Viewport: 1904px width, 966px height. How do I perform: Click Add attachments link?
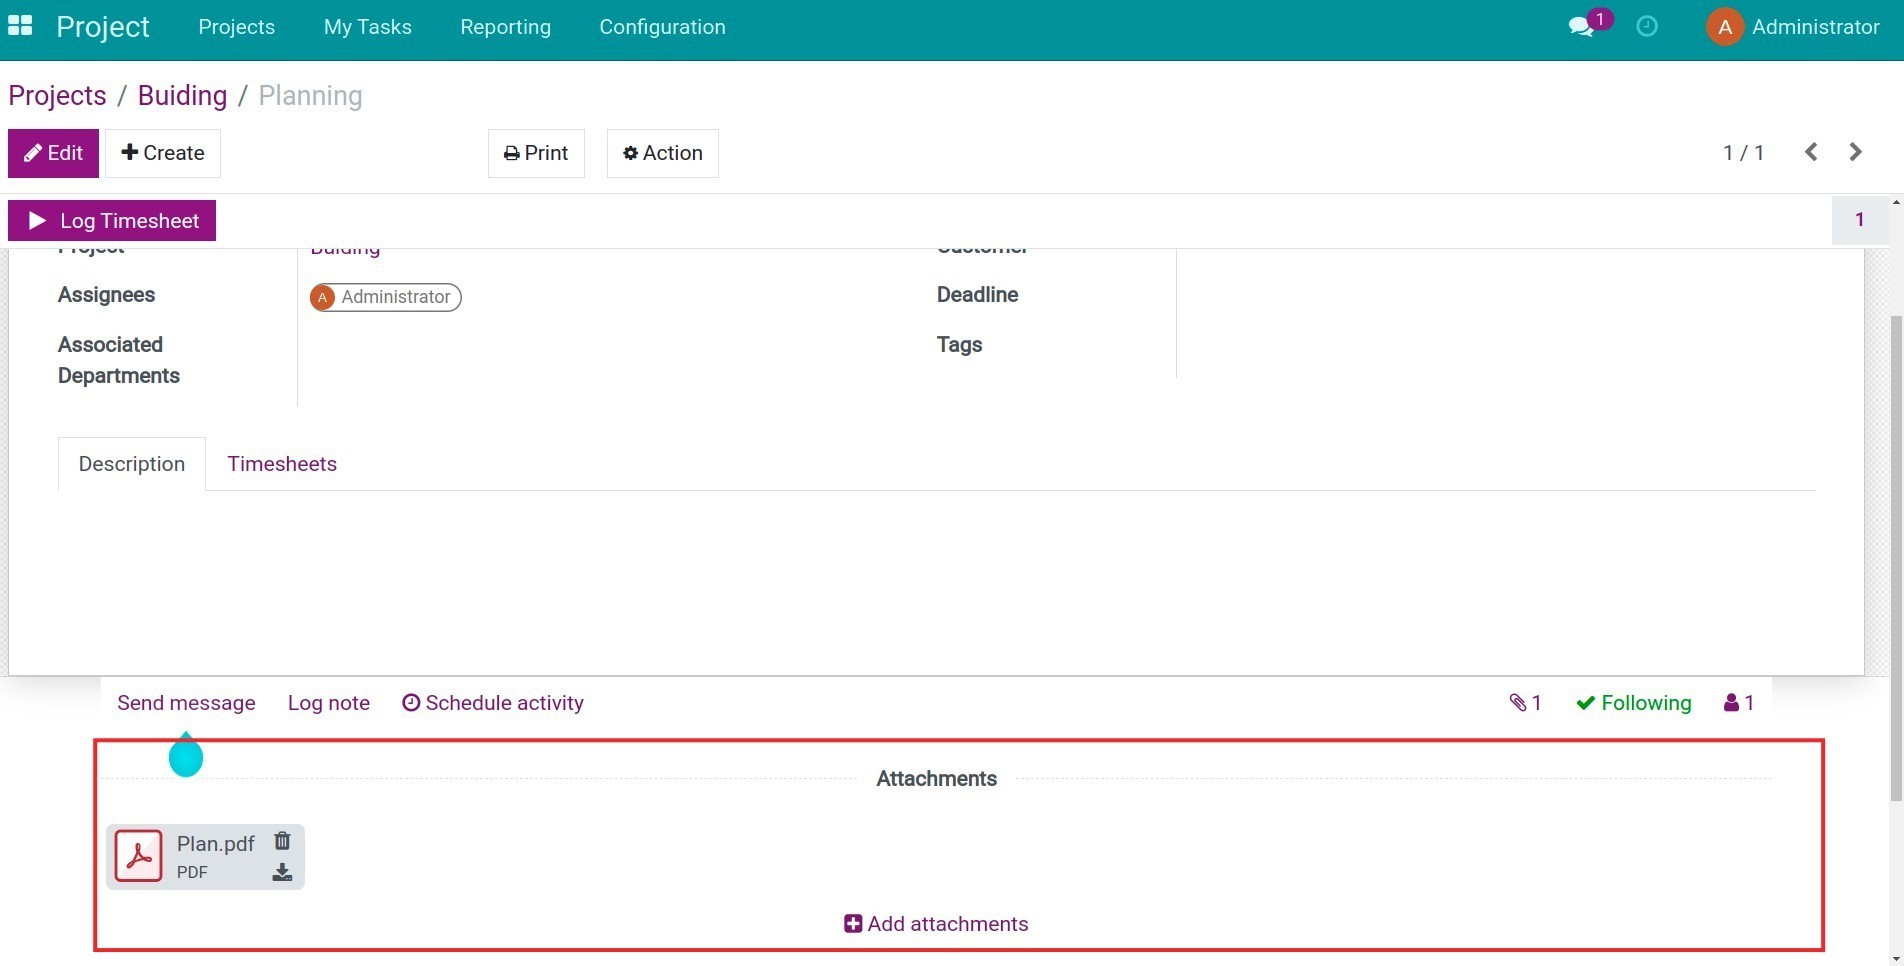936,924
